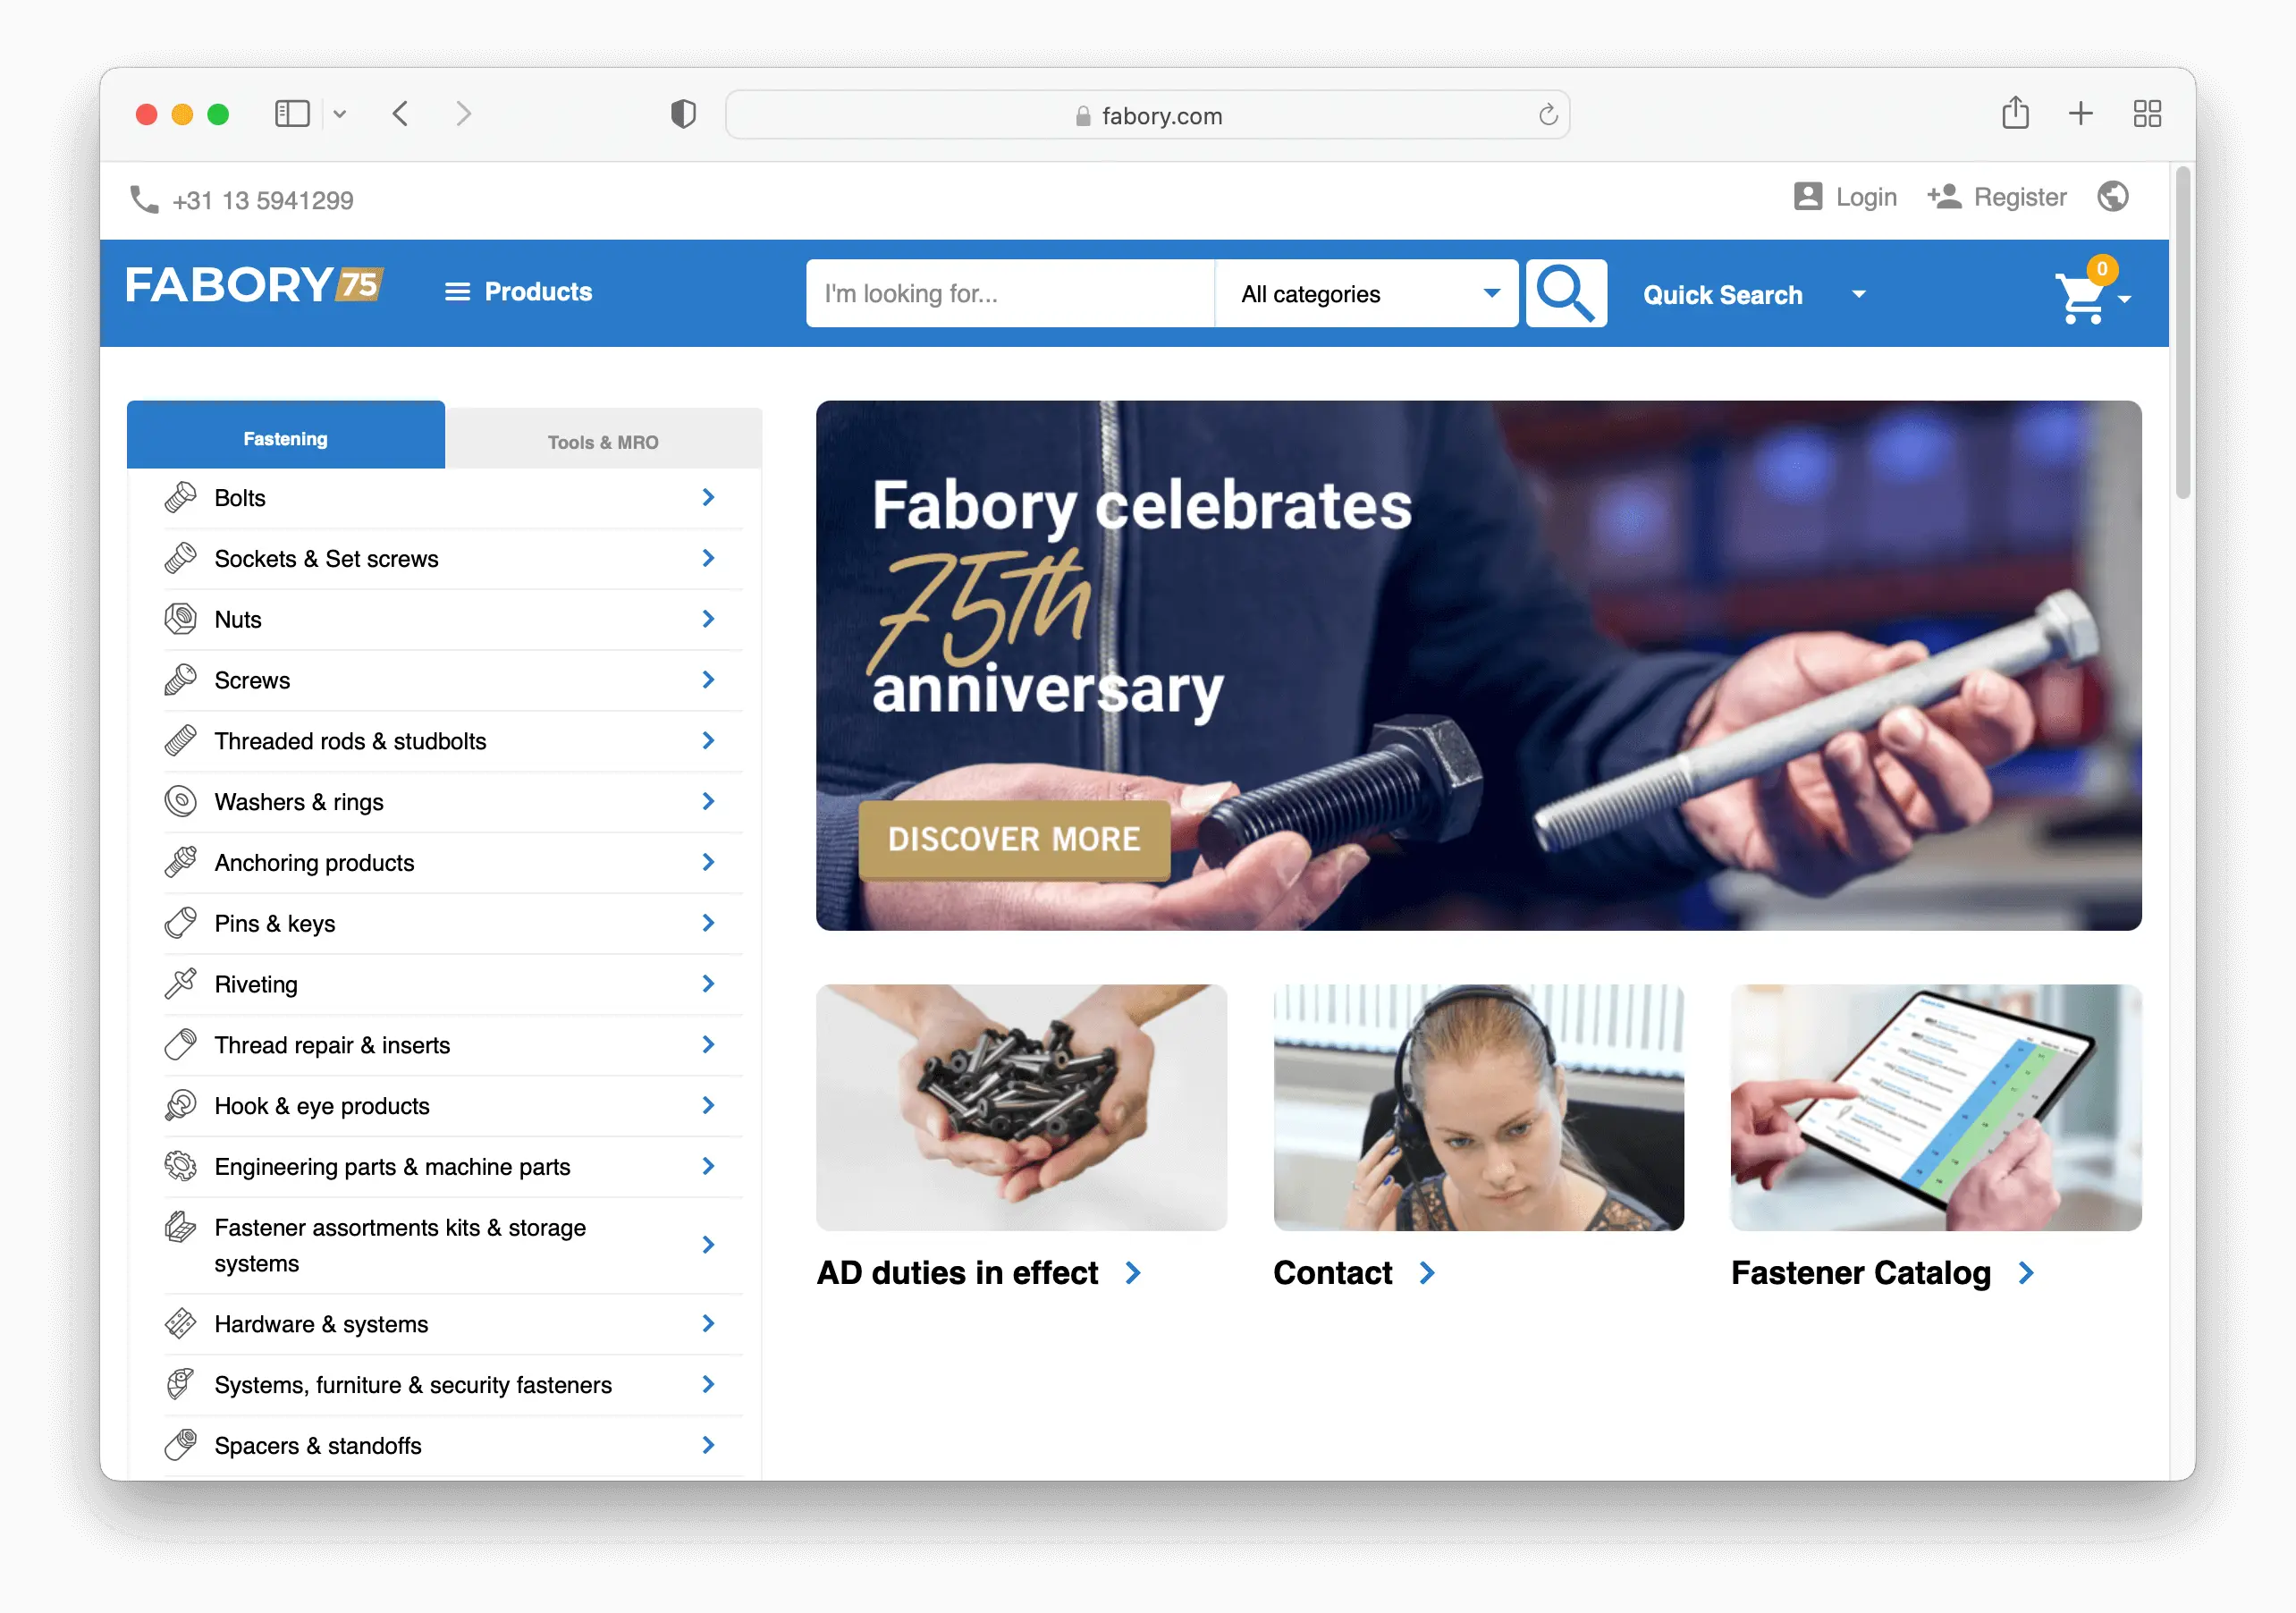Open the Fastener Catalog link
2296x1613 pixels.
coord(1860,1272)
